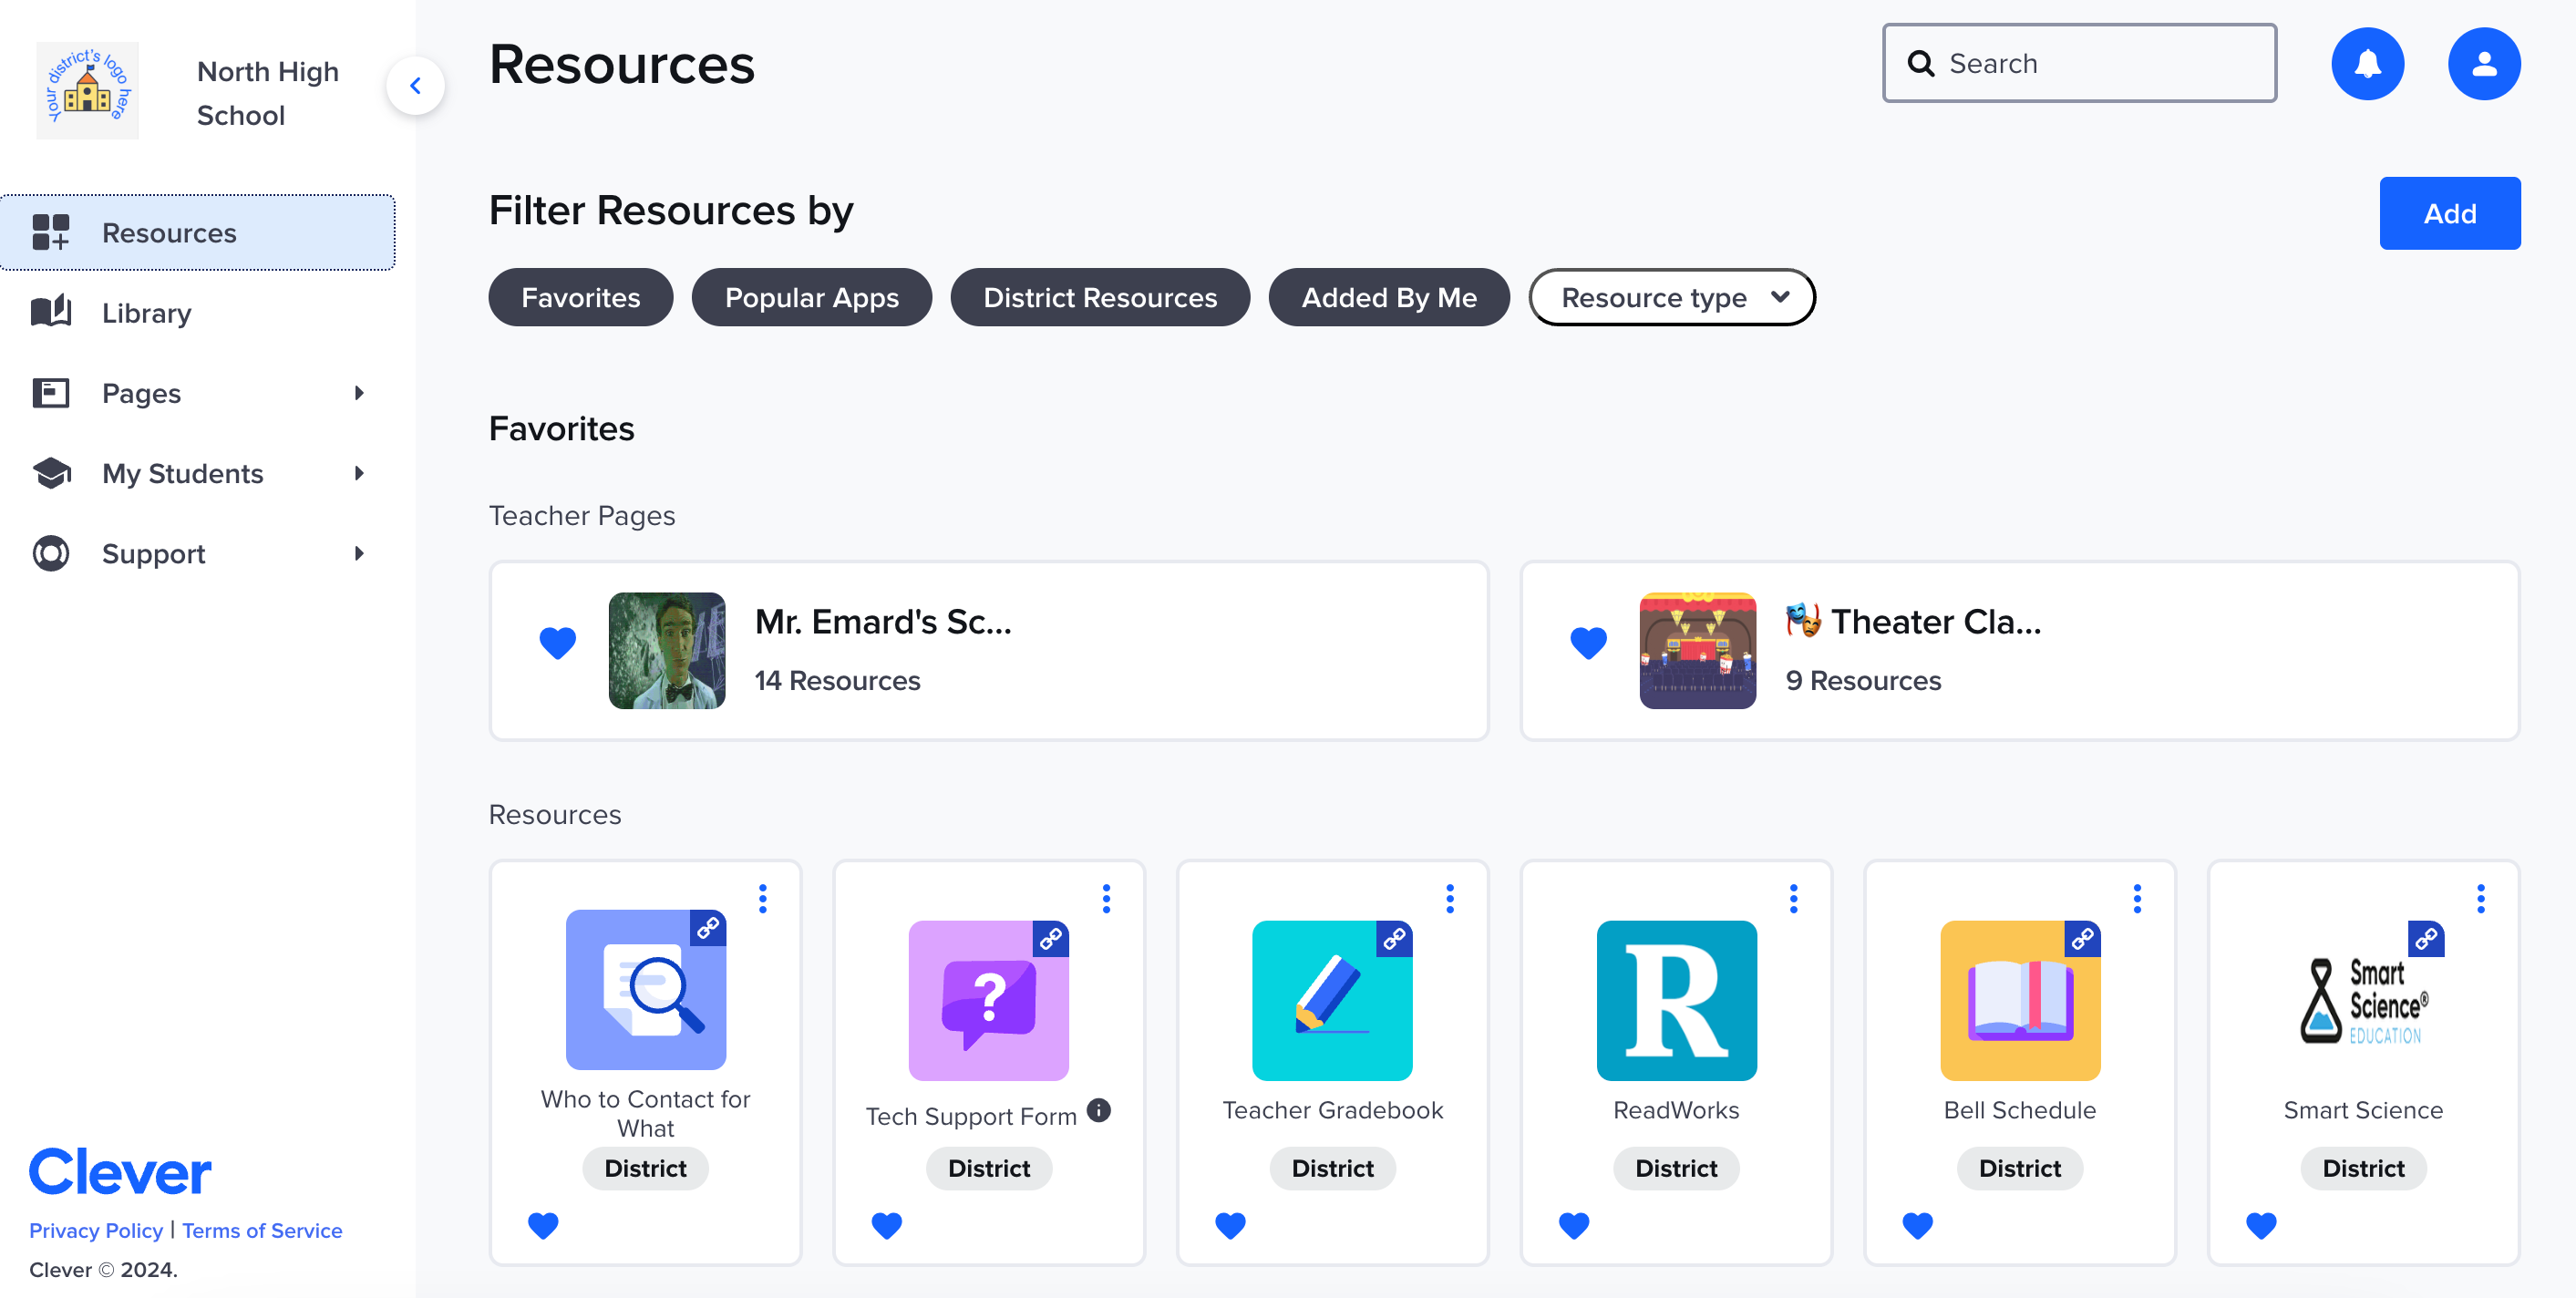Click info icon beside Tech Support Form
The width and height of the screenshot is (2576, 1298).
point(1098,1109)
